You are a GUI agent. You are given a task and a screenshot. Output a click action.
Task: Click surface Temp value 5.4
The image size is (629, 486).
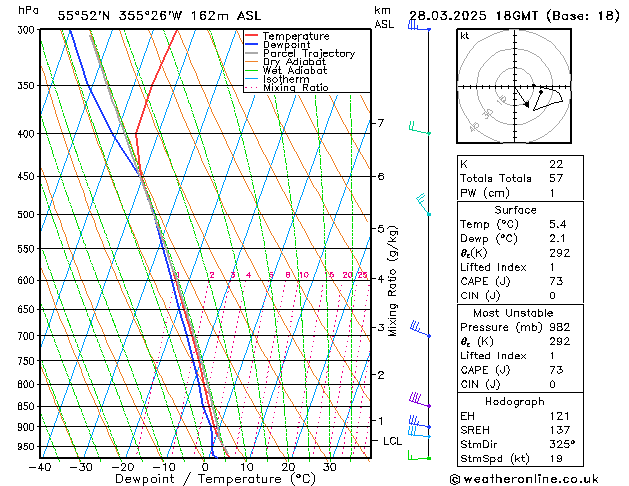point(557,224)
